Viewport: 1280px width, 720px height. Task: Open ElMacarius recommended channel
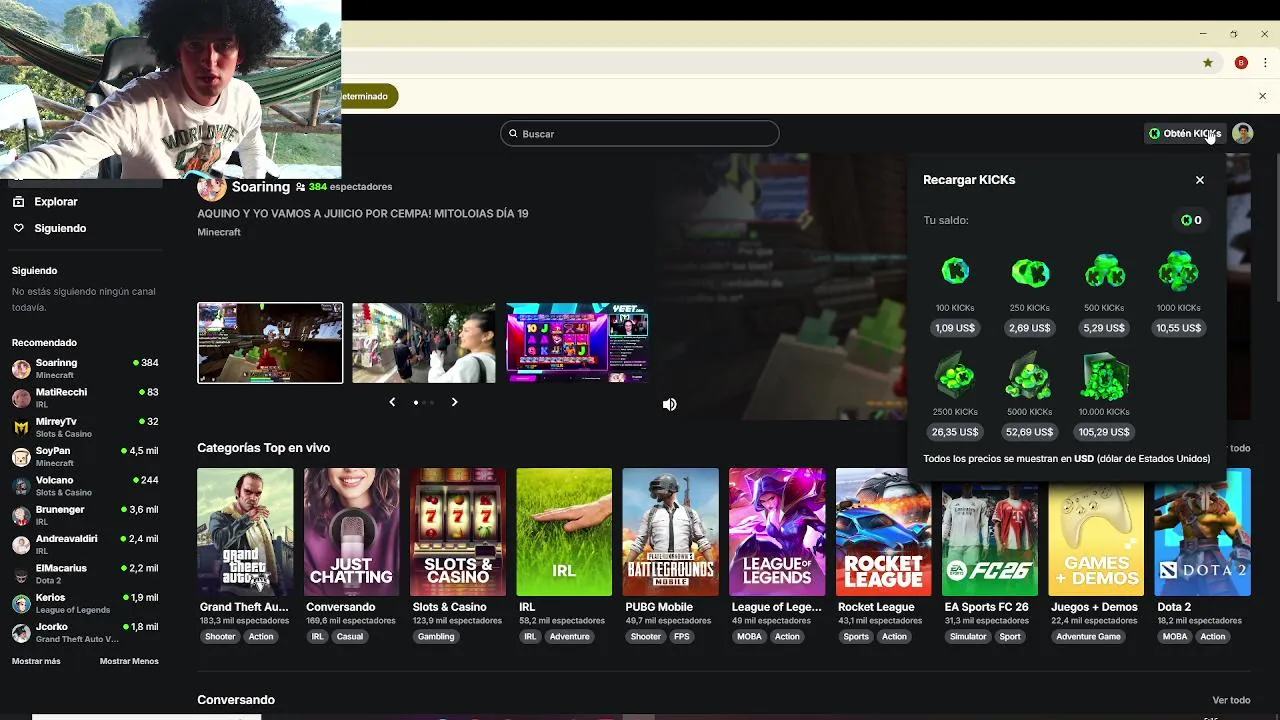click(85, 573)
